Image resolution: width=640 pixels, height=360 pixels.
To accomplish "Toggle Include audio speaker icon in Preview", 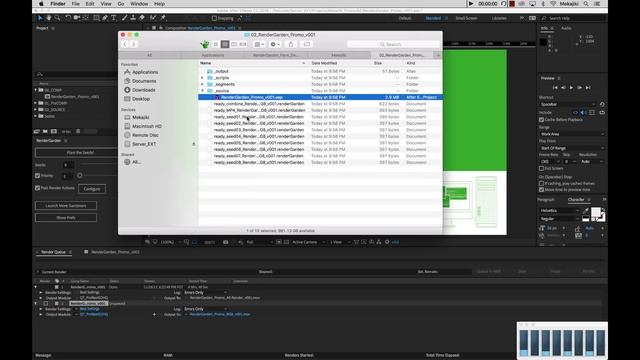I will 583,112.
